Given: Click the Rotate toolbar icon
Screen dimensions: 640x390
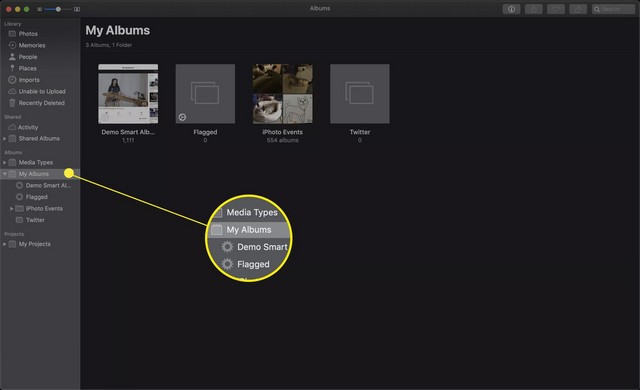Looking at the screenshot, I should [x=578, y=9].
